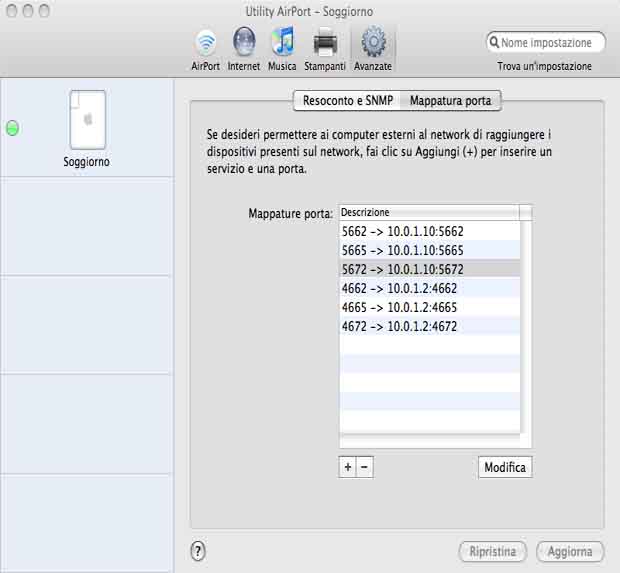The height and width of the screenshot is (573, 620).
Task: Select the Avanzate gear toolbar item
Action: [x=373, y=49]
